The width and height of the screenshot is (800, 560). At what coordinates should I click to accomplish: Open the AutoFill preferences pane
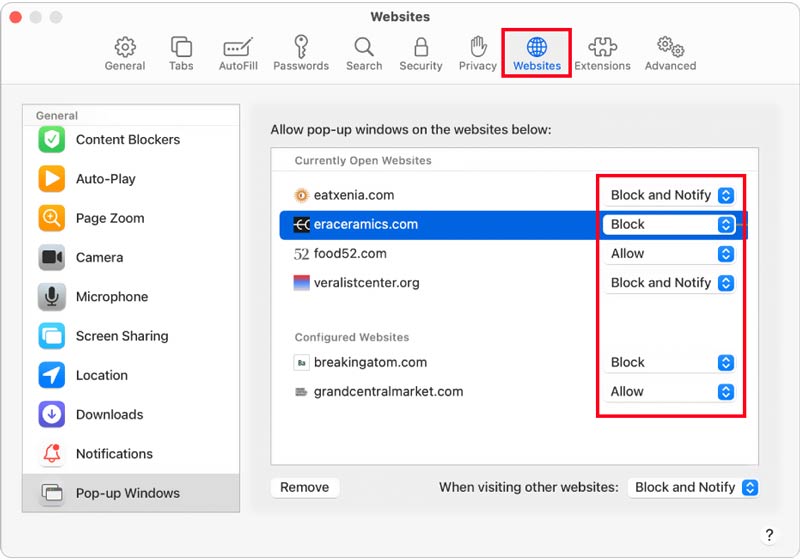(x=237, y=54)
